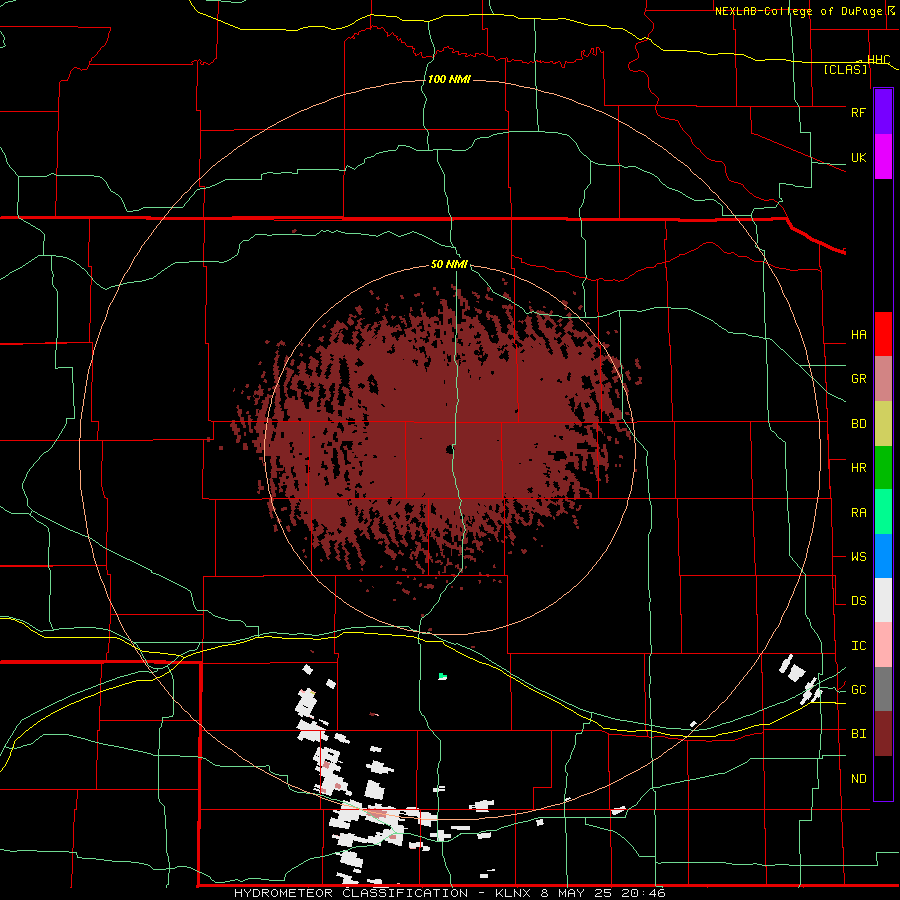This screenshot has width=900, height=900.
Task: Click the 'HHC' product code text
Action: (x=878, y=60)
